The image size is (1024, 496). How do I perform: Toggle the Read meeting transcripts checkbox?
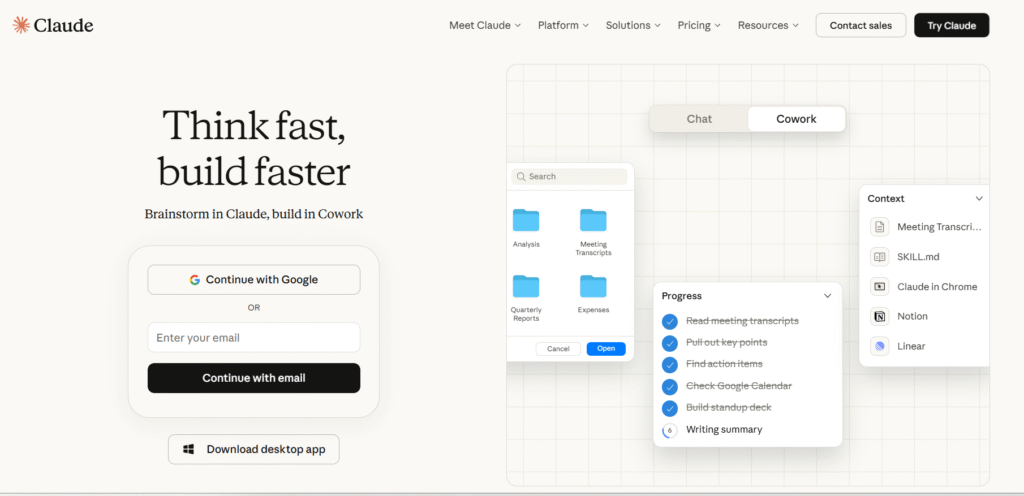pyautogui.click(x=670, y=321)
